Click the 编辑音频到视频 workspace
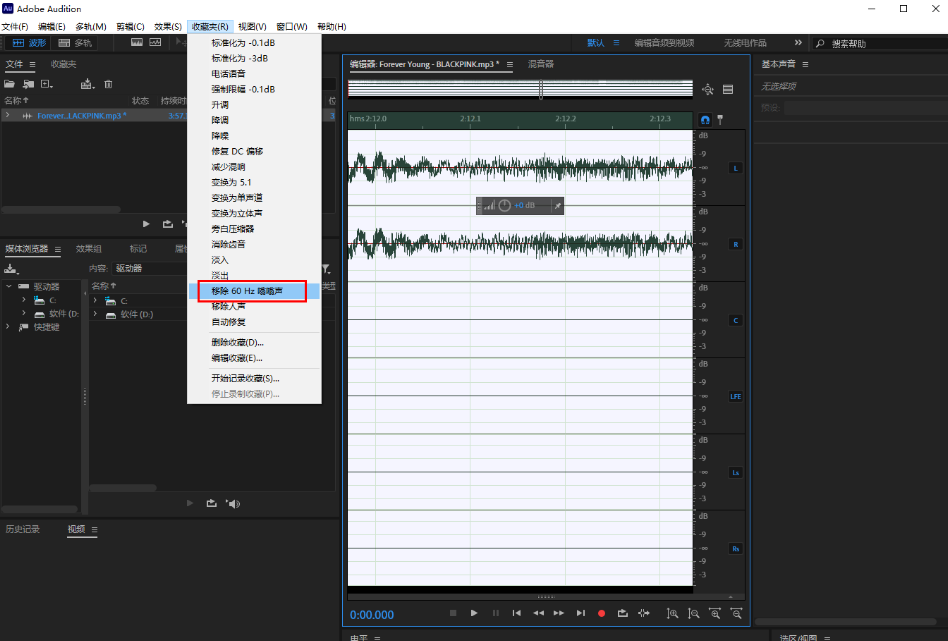Screen dimensions: 948x641 tap(663, 43)
